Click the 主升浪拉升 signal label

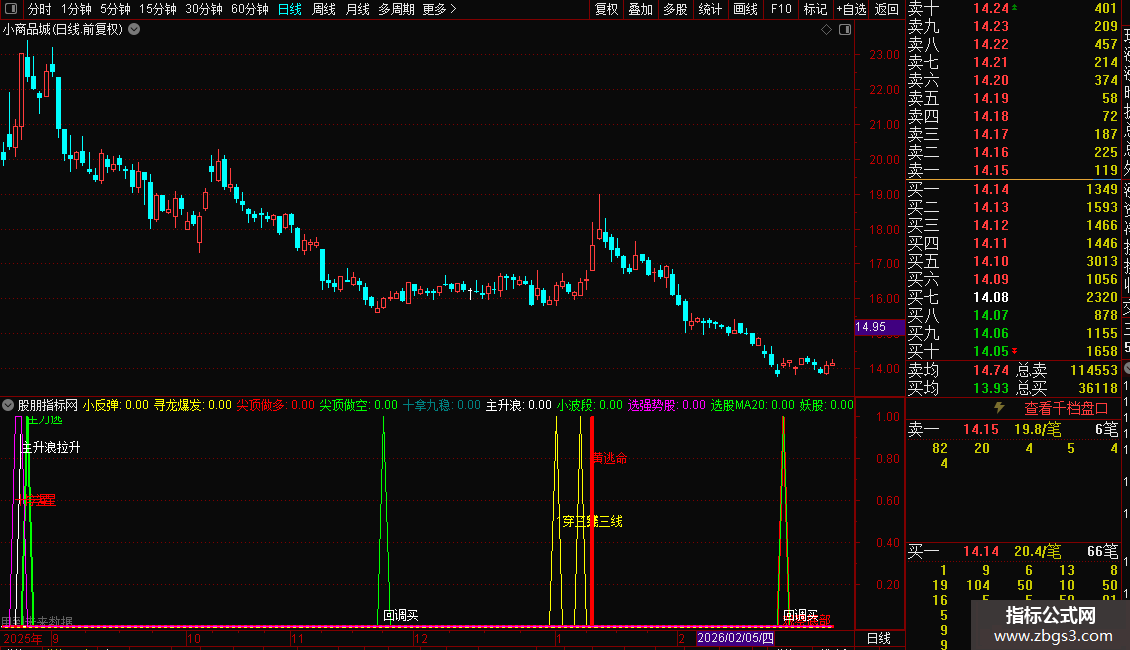point(51,448)
